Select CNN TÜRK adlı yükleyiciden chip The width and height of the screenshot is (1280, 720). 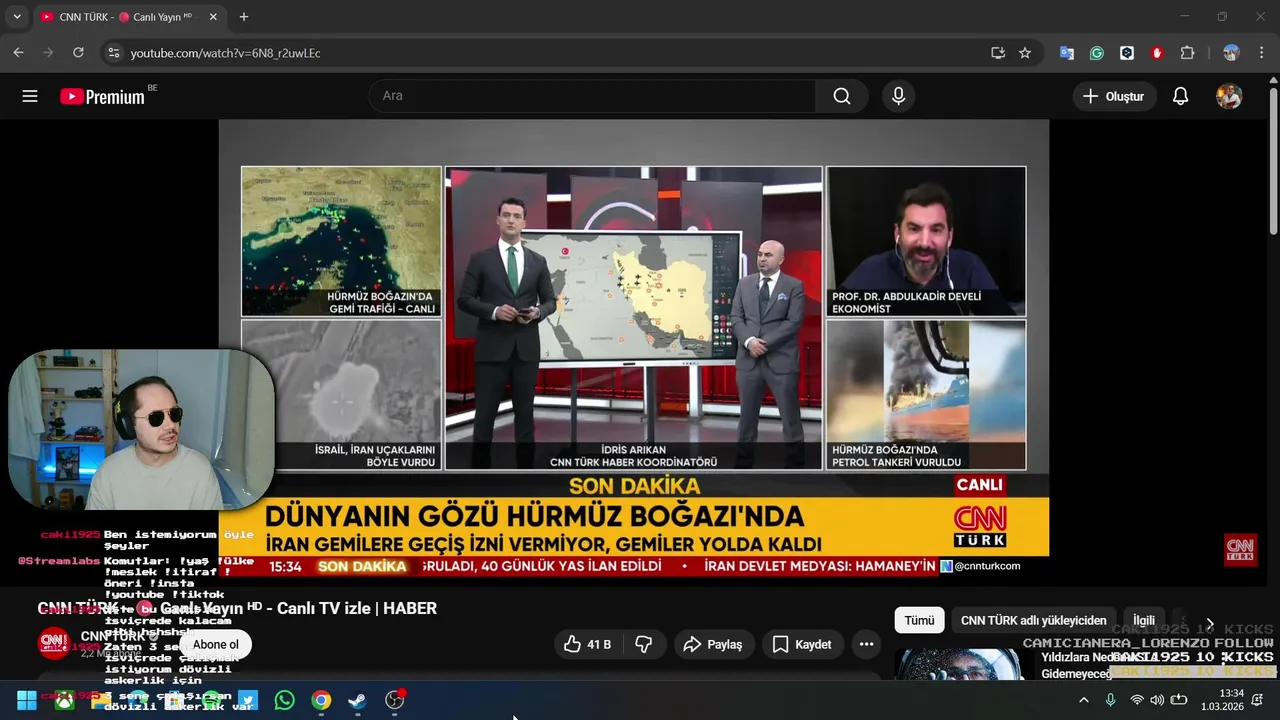pyautogui.click(x=1033, y=620)
